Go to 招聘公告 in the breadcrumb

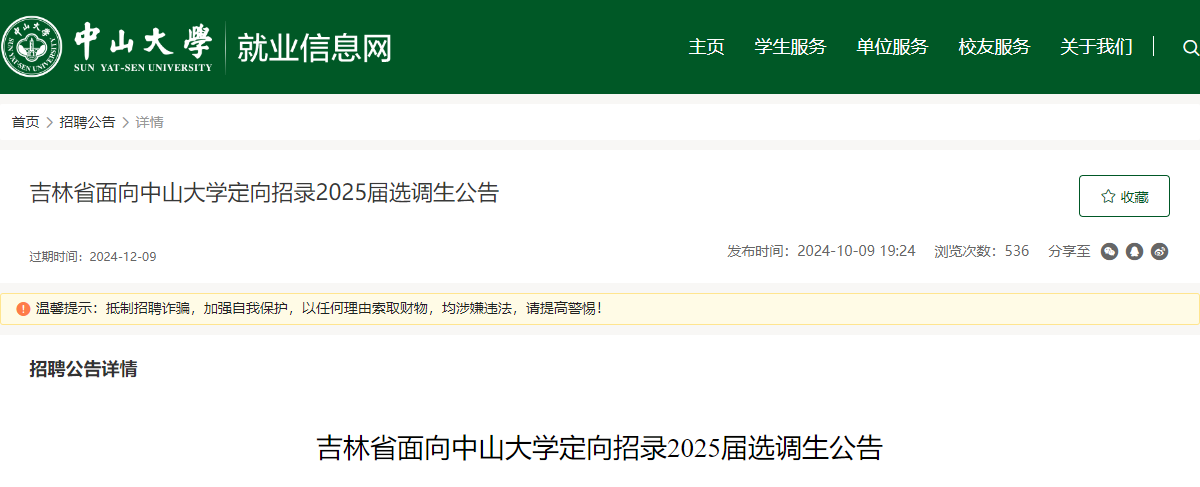click(x=87, y=122)
